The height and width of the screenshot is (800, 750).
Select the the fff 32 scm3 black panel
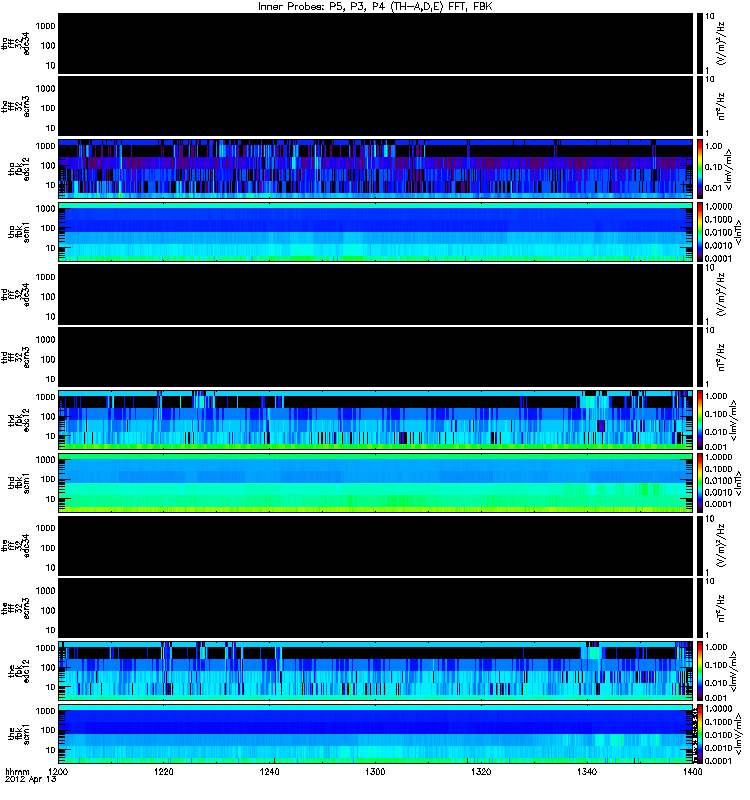point(375,608)
